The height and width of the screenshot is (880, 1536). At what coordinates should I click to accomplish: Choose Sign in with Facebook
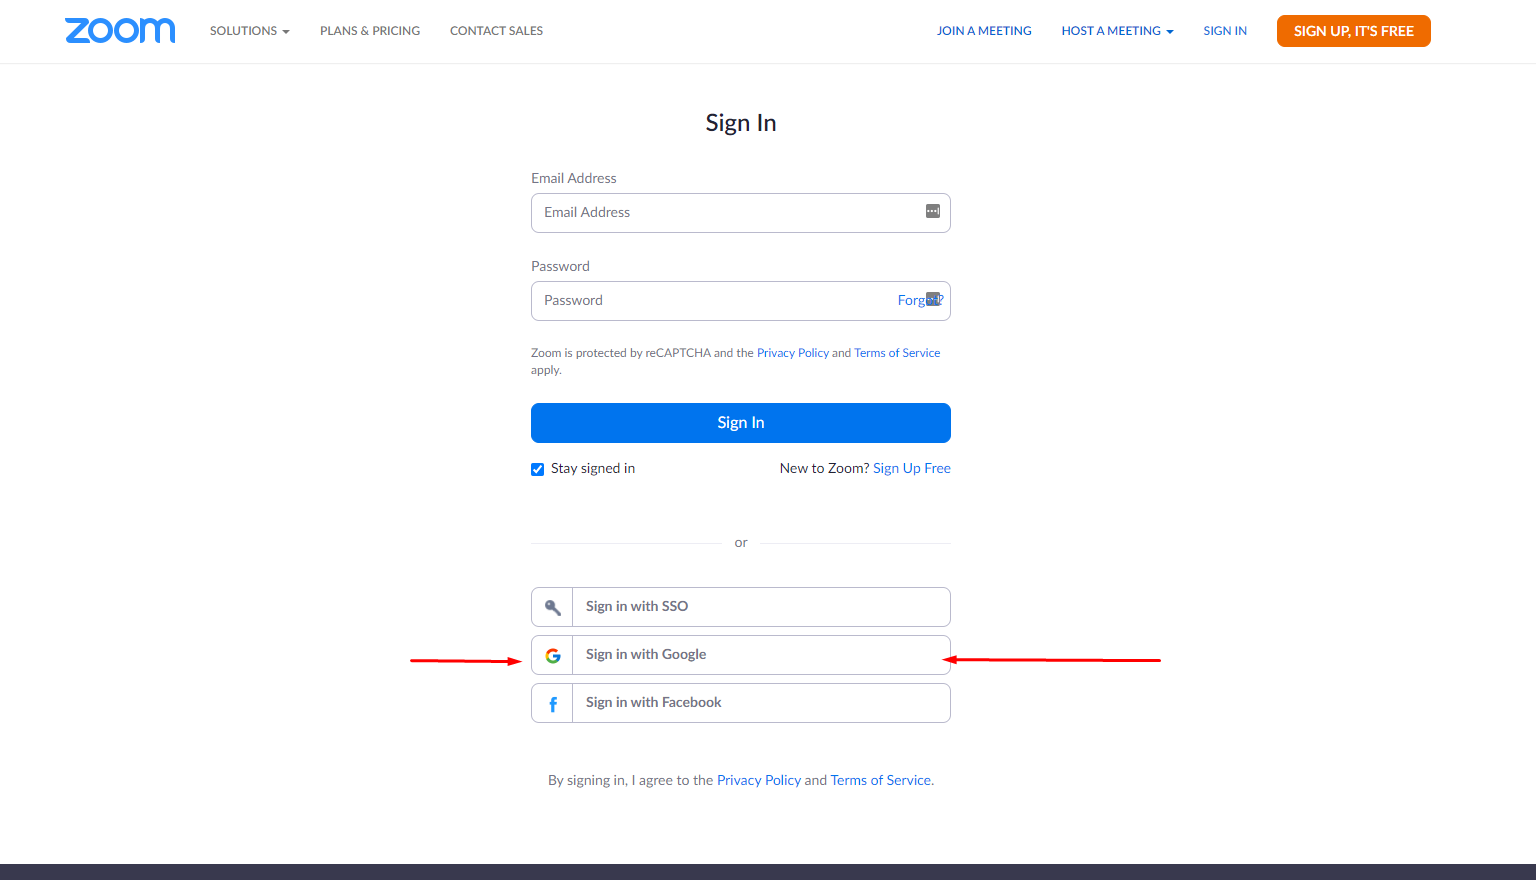[x=760, y=703]
